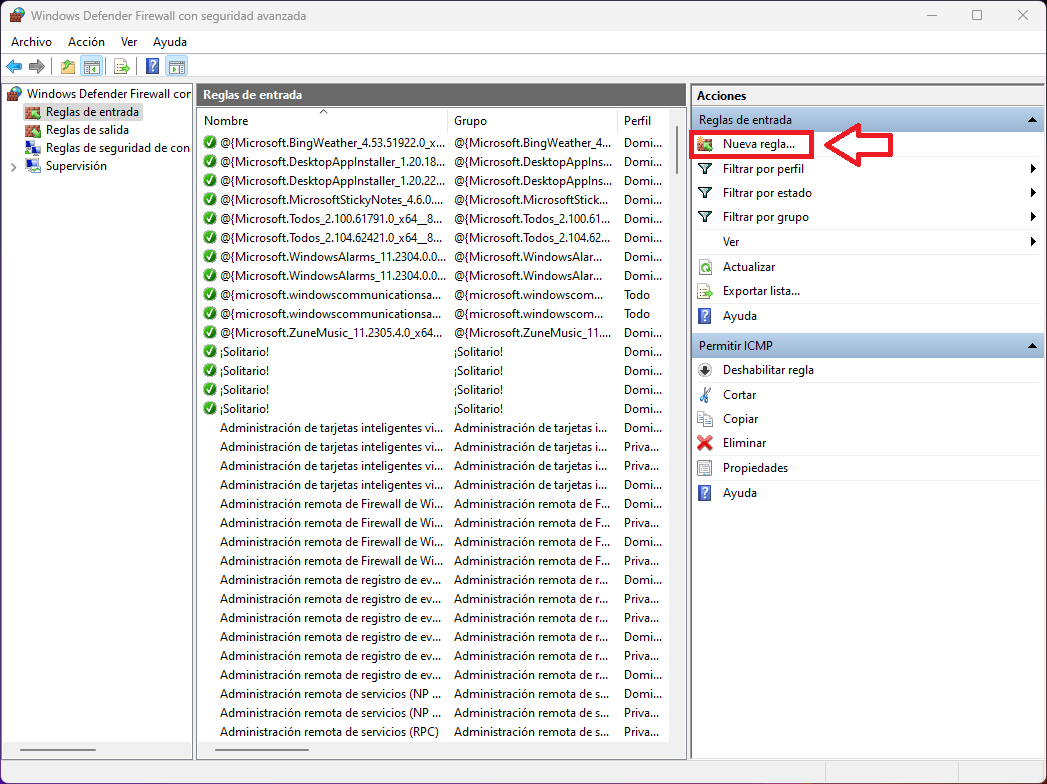1047x784 pixels.
Task: Click the Export list toolbar icon
Action: tap(122, 66)
